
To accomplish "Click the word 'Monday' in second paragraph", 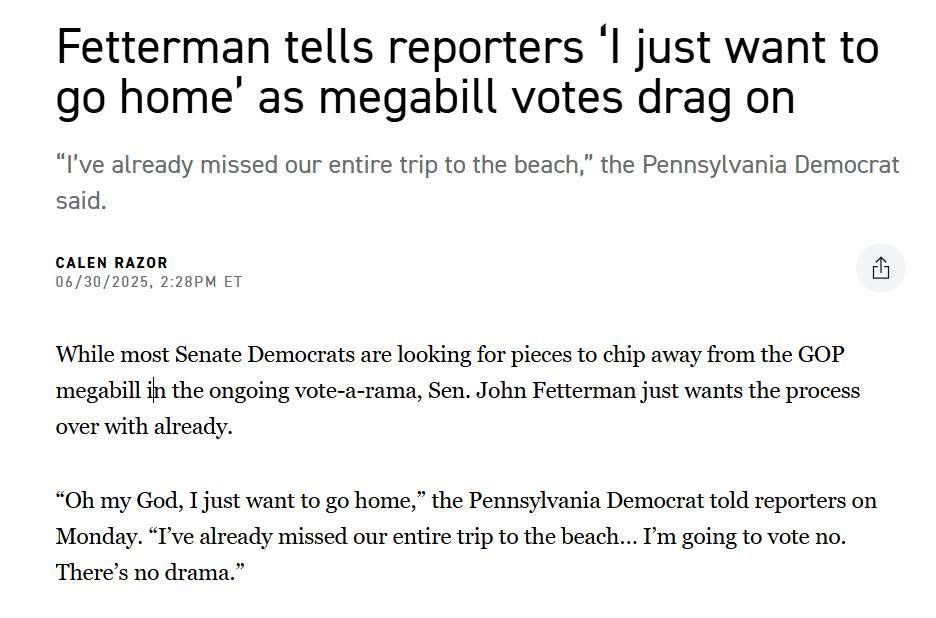I will [x=96, y=537].
